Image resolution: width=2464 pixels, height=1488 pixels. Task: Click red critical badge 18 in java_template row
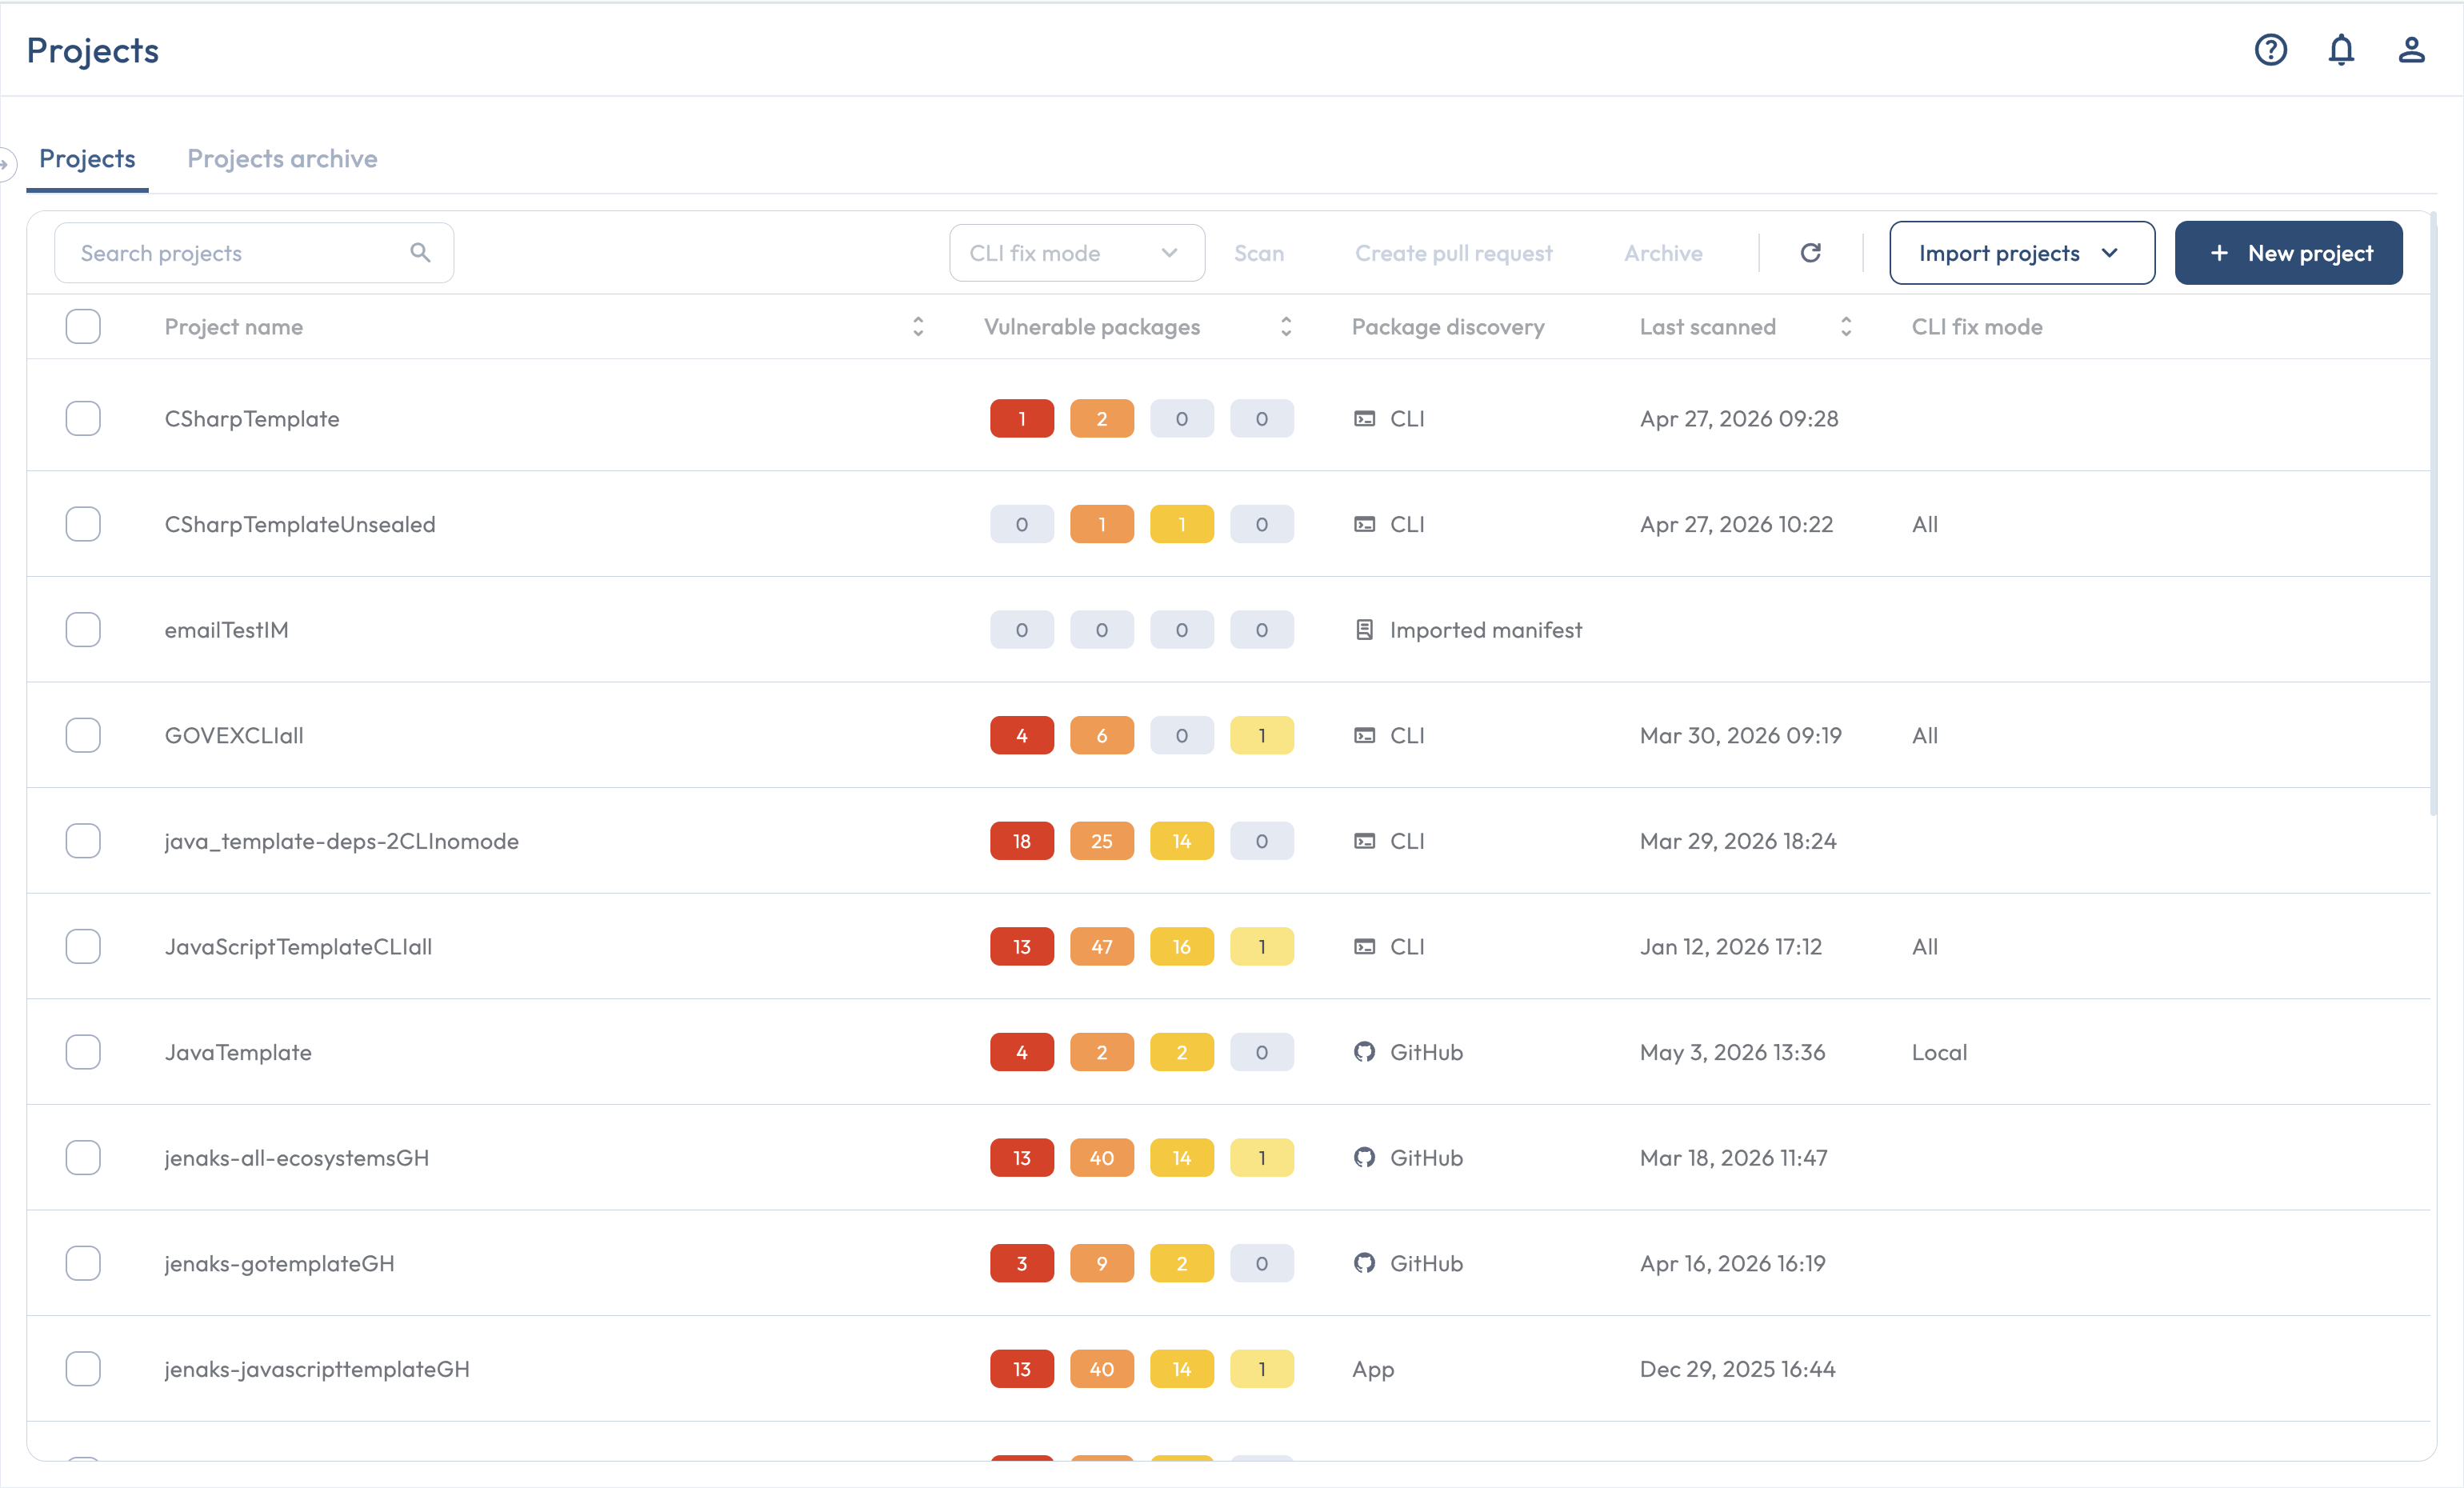pyautogui.click(x=1022, y=841)
